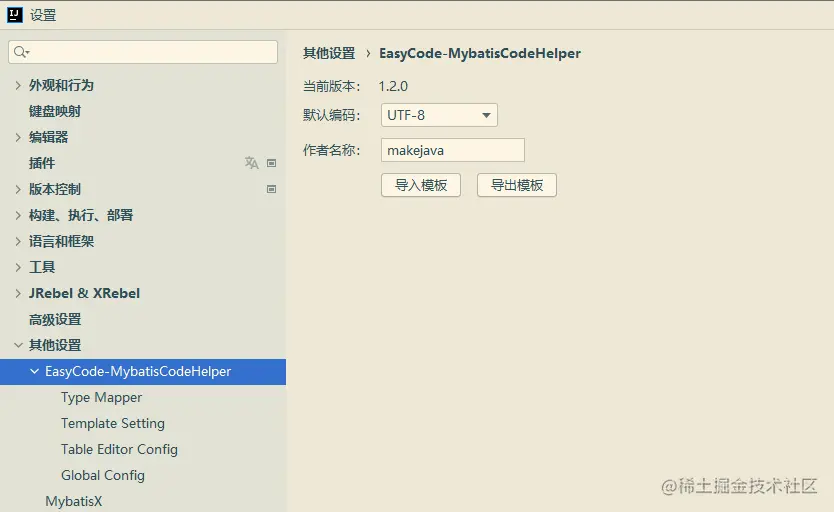The height and width of the screenshot is (512, 834).
Task: Click the 作者名称 label
Action: pyautogui.click(x=331, y=150)
